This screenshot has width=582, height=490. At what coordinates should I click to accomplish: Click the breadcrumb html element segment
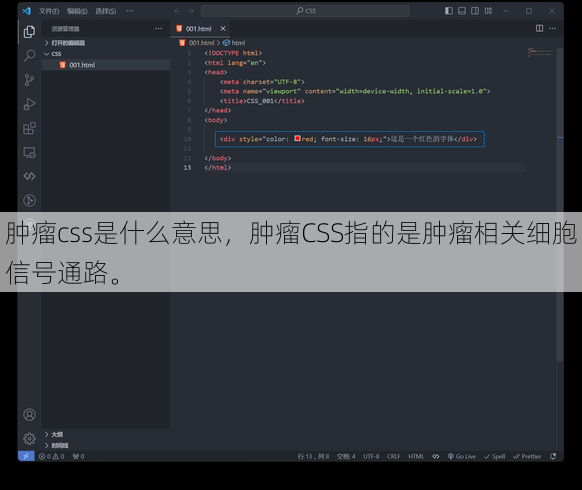pos(234,43)
